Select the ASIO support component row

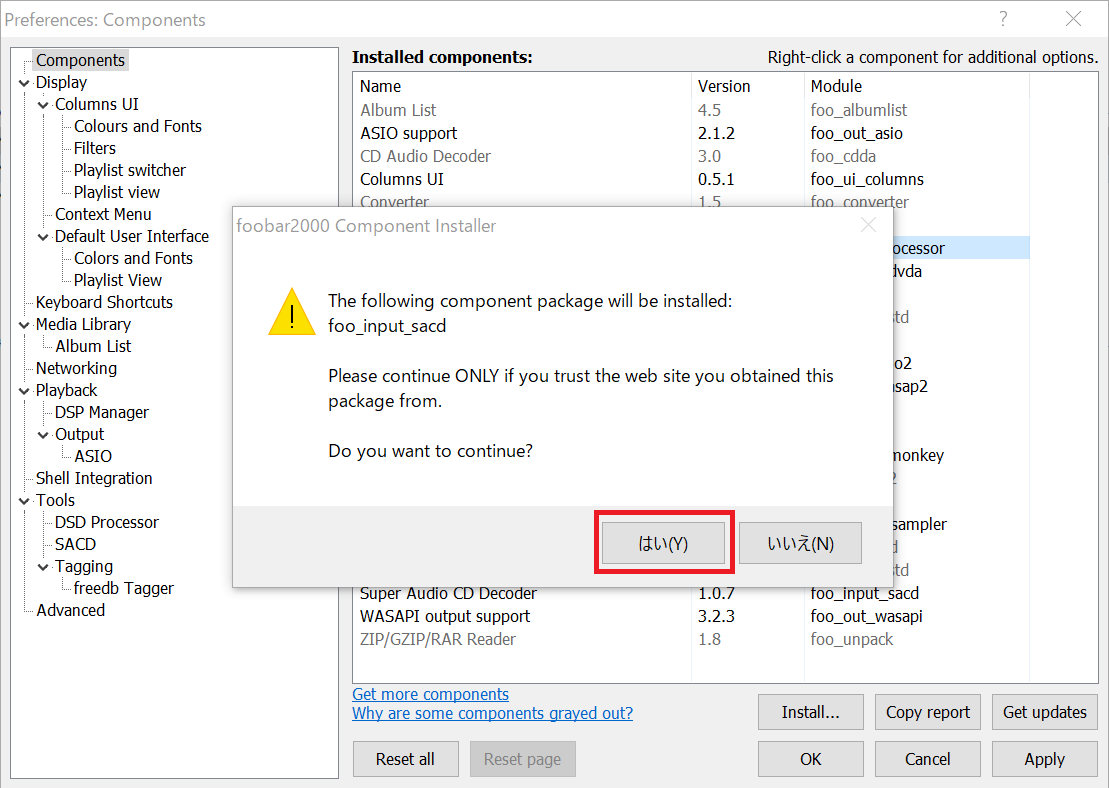[x=691, y=133]
